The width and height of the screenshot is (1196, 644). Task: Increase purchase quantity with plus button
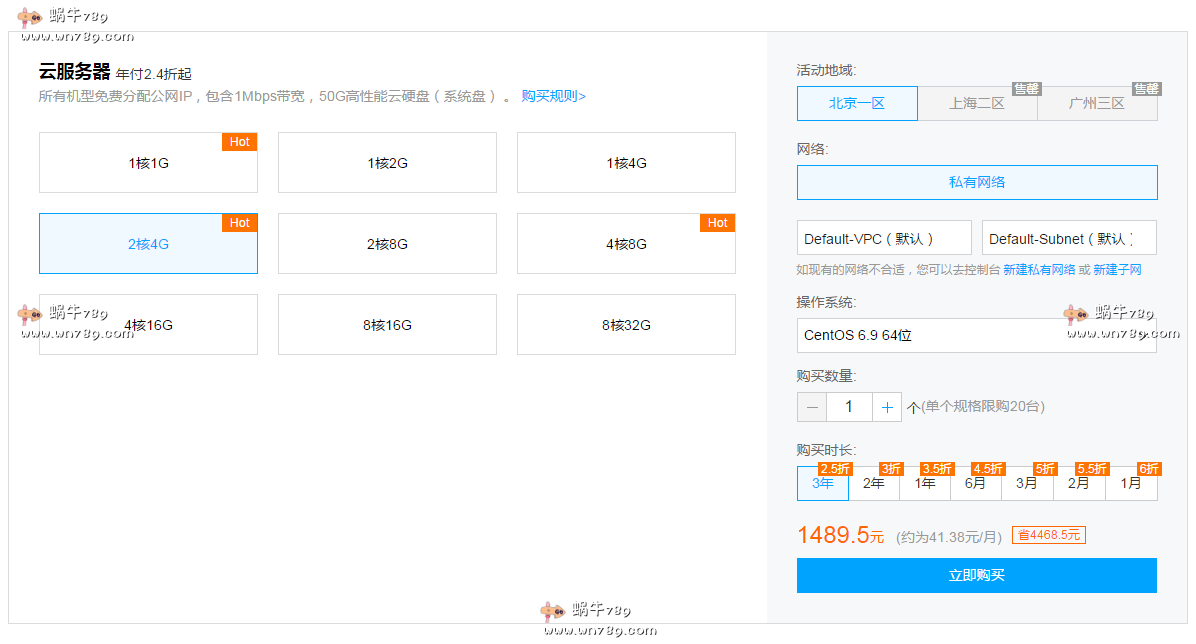(887, 407)
